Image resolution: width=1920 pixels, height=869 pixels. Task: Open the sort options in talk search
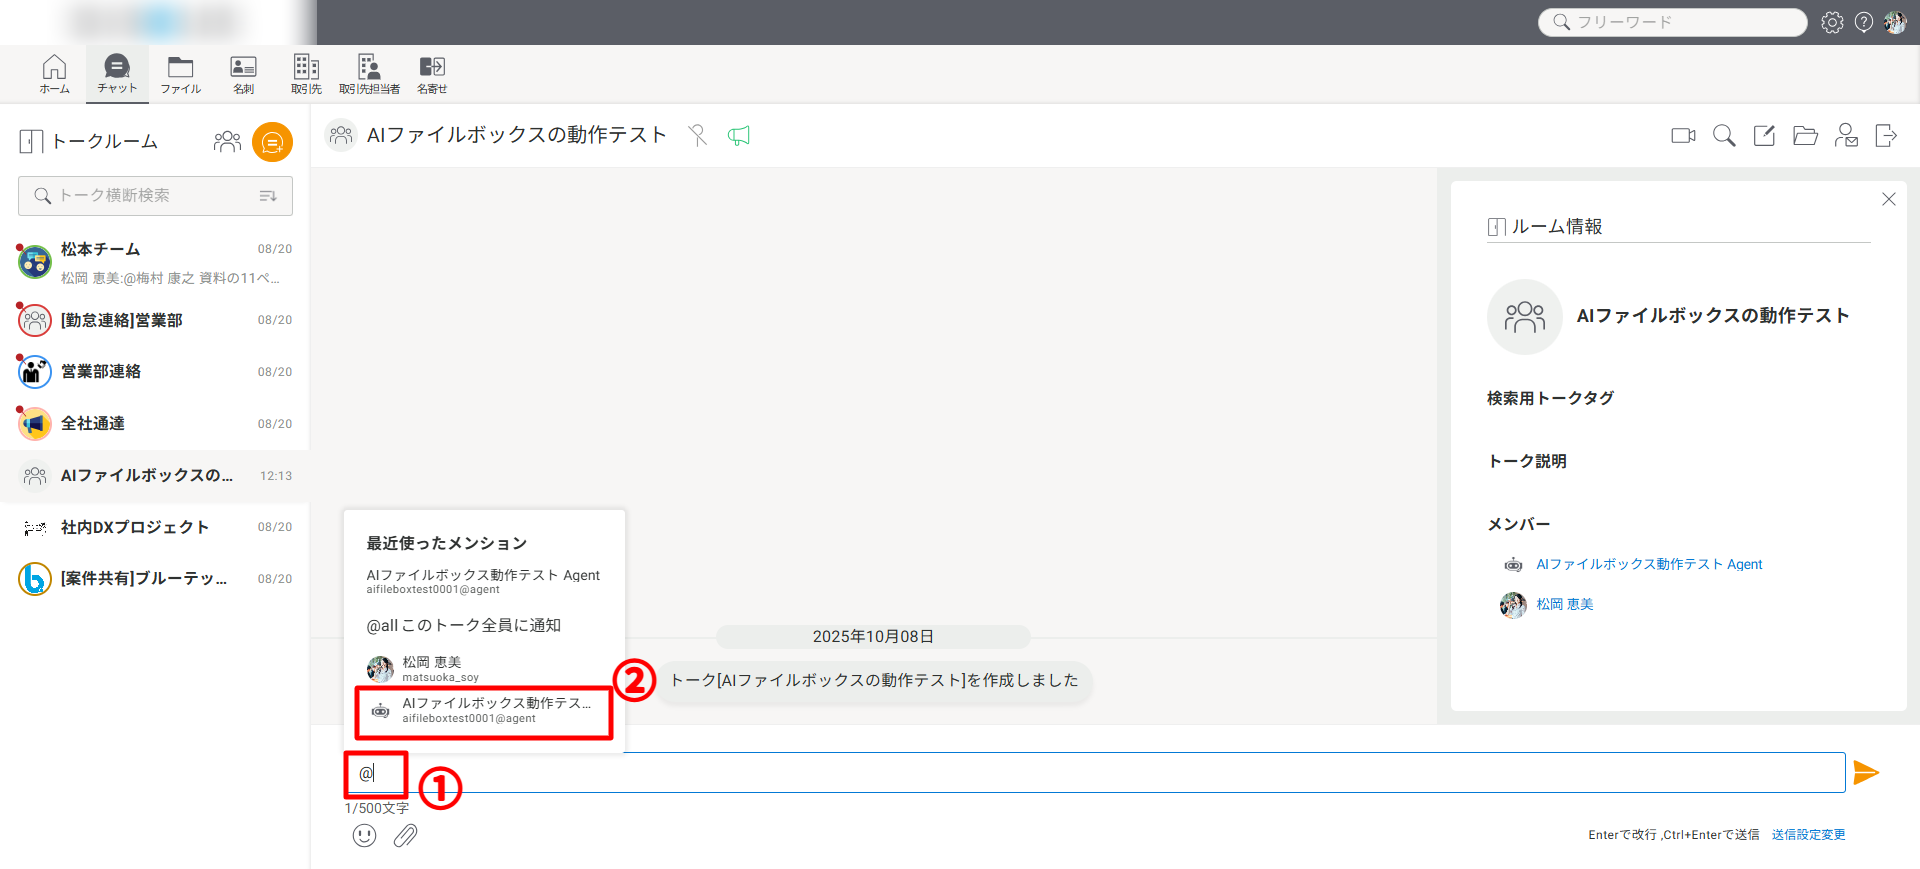click(268, 196)
